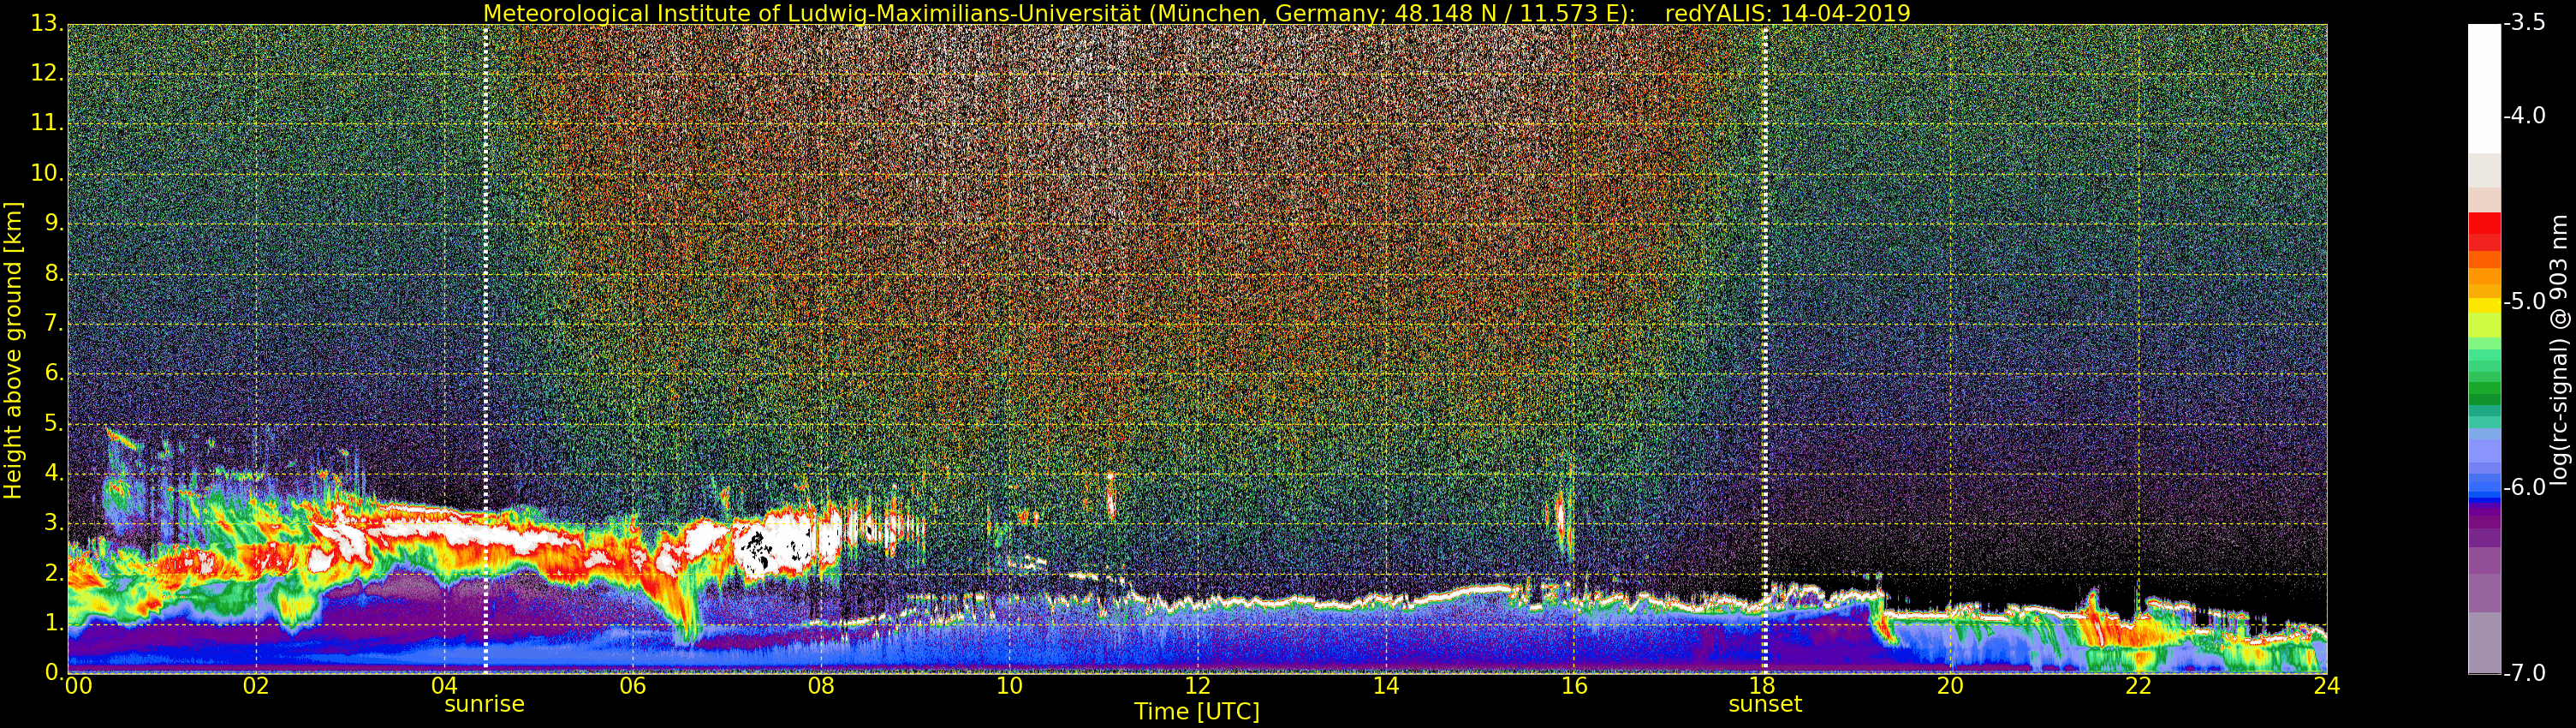
Task: Click the x-axis tick label '22'
Action: [2138, 685]
